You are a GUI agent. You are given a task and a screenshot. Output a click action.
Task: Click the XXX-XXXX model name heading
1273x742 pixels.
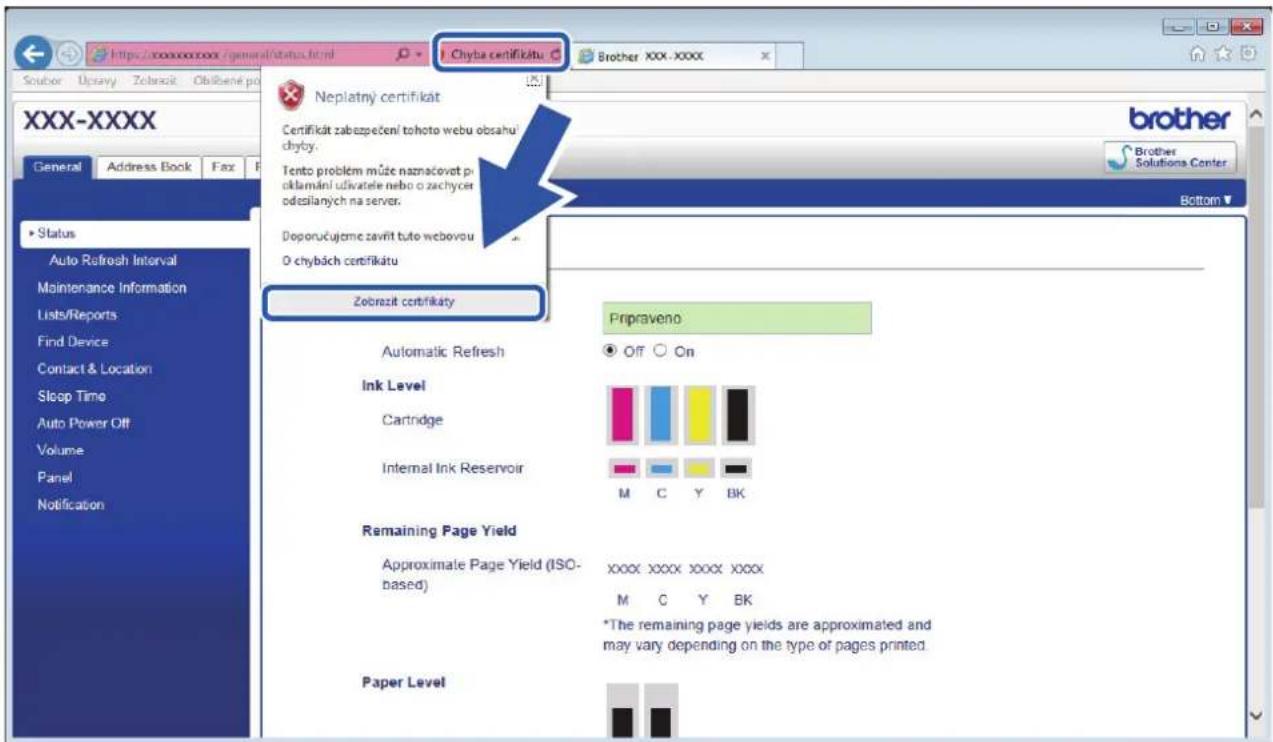point(88,121)
